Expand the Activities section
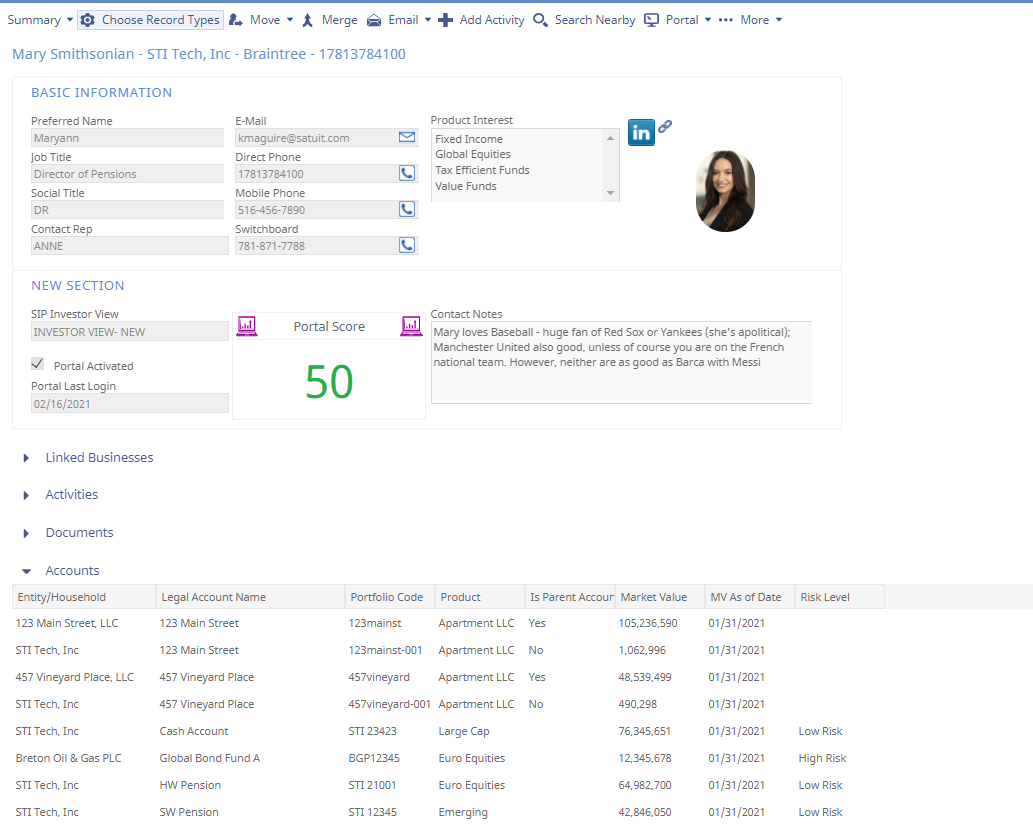Image resolution: width=1033 pixels, height=837 pixels. (x=26, y=496)
